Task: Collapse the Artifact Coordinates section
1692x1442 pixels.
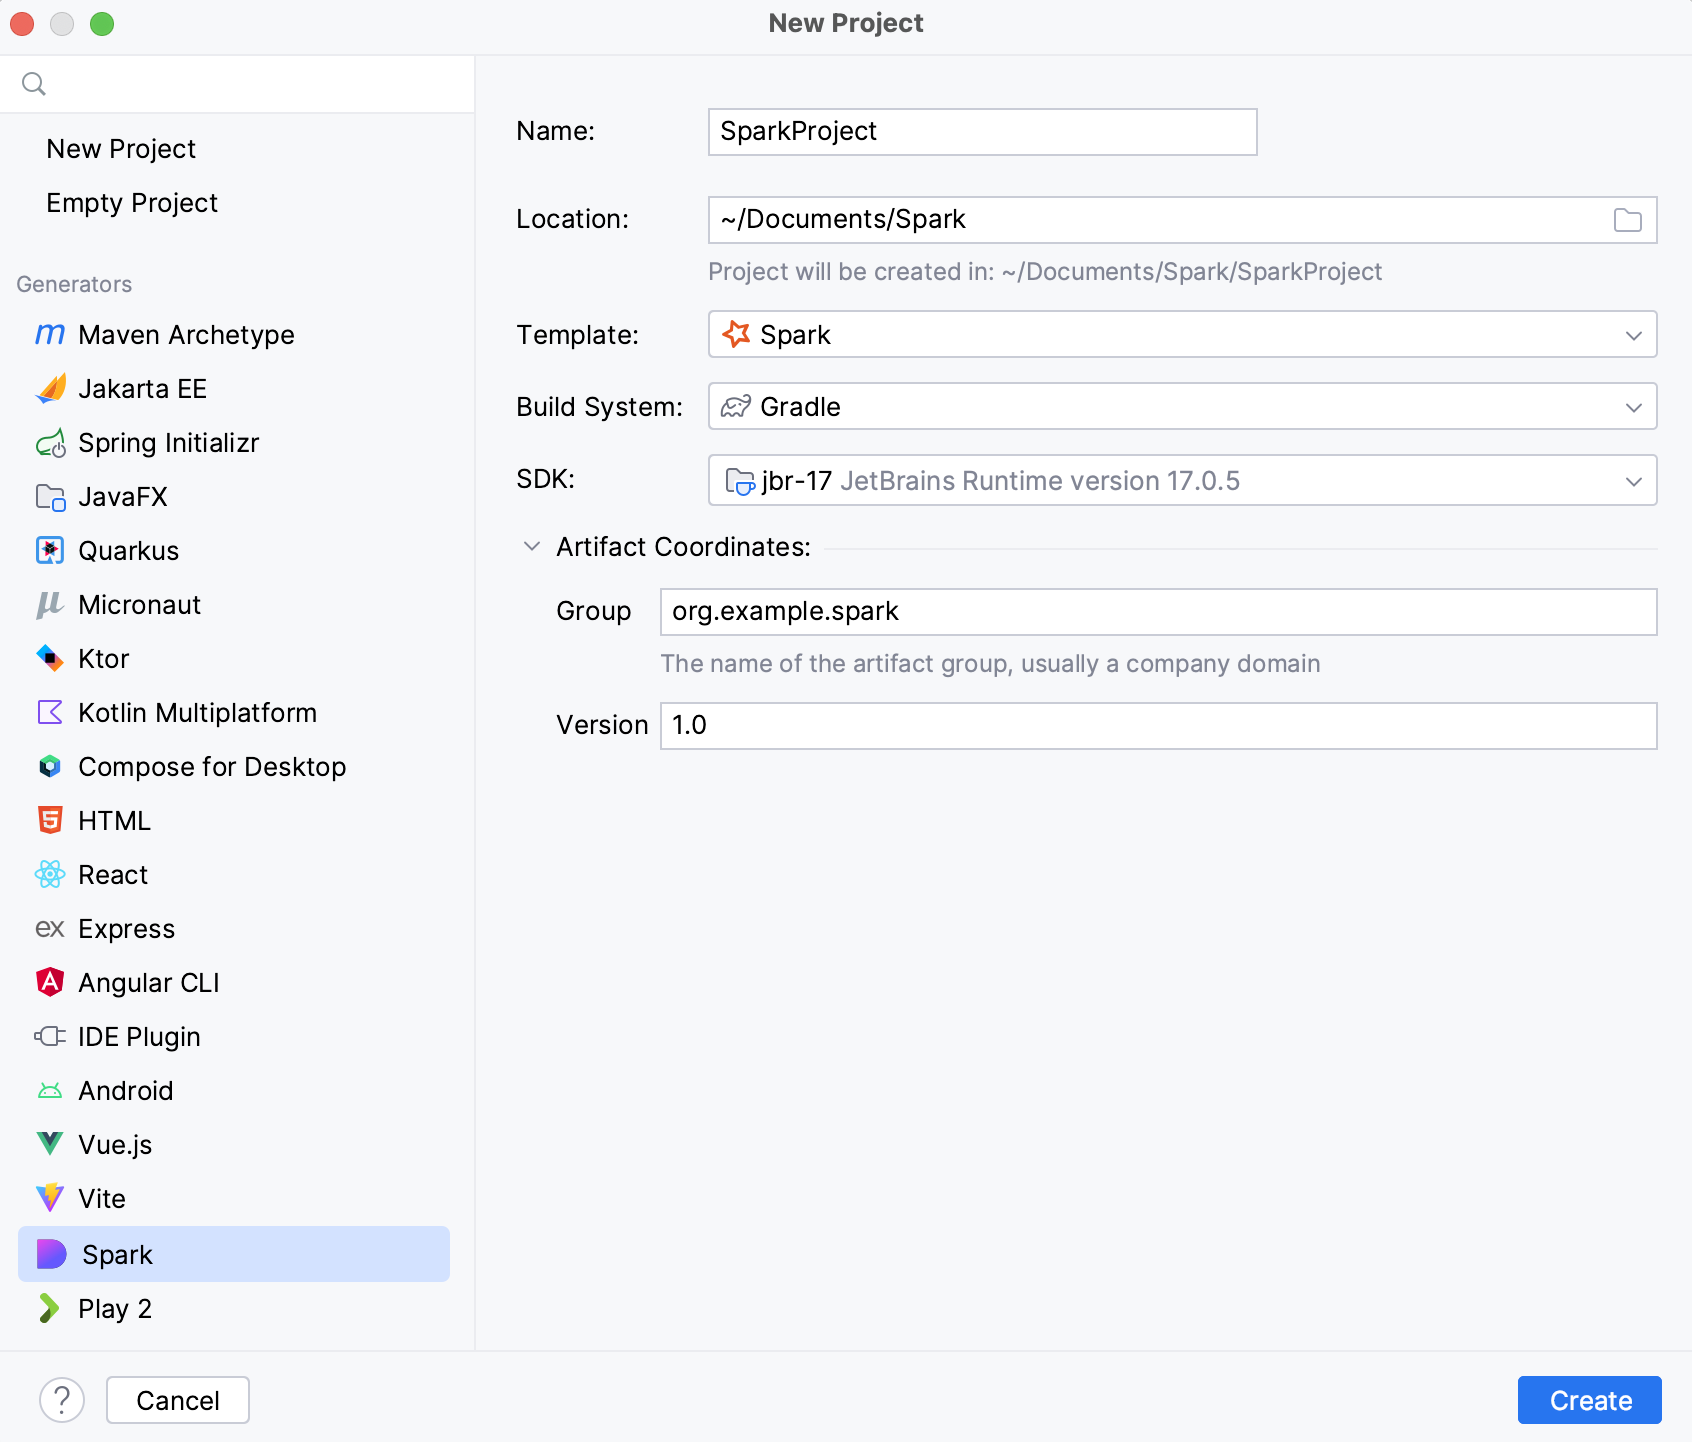Action: tap(532, 546)
